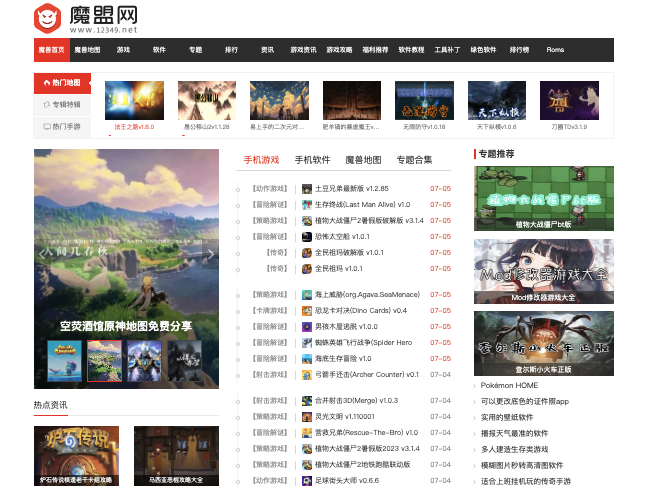The height and width of the screenshot is (500, 649).
Task: Open 魔兽首页 in the navigation bar
Action: coord(52,50)
